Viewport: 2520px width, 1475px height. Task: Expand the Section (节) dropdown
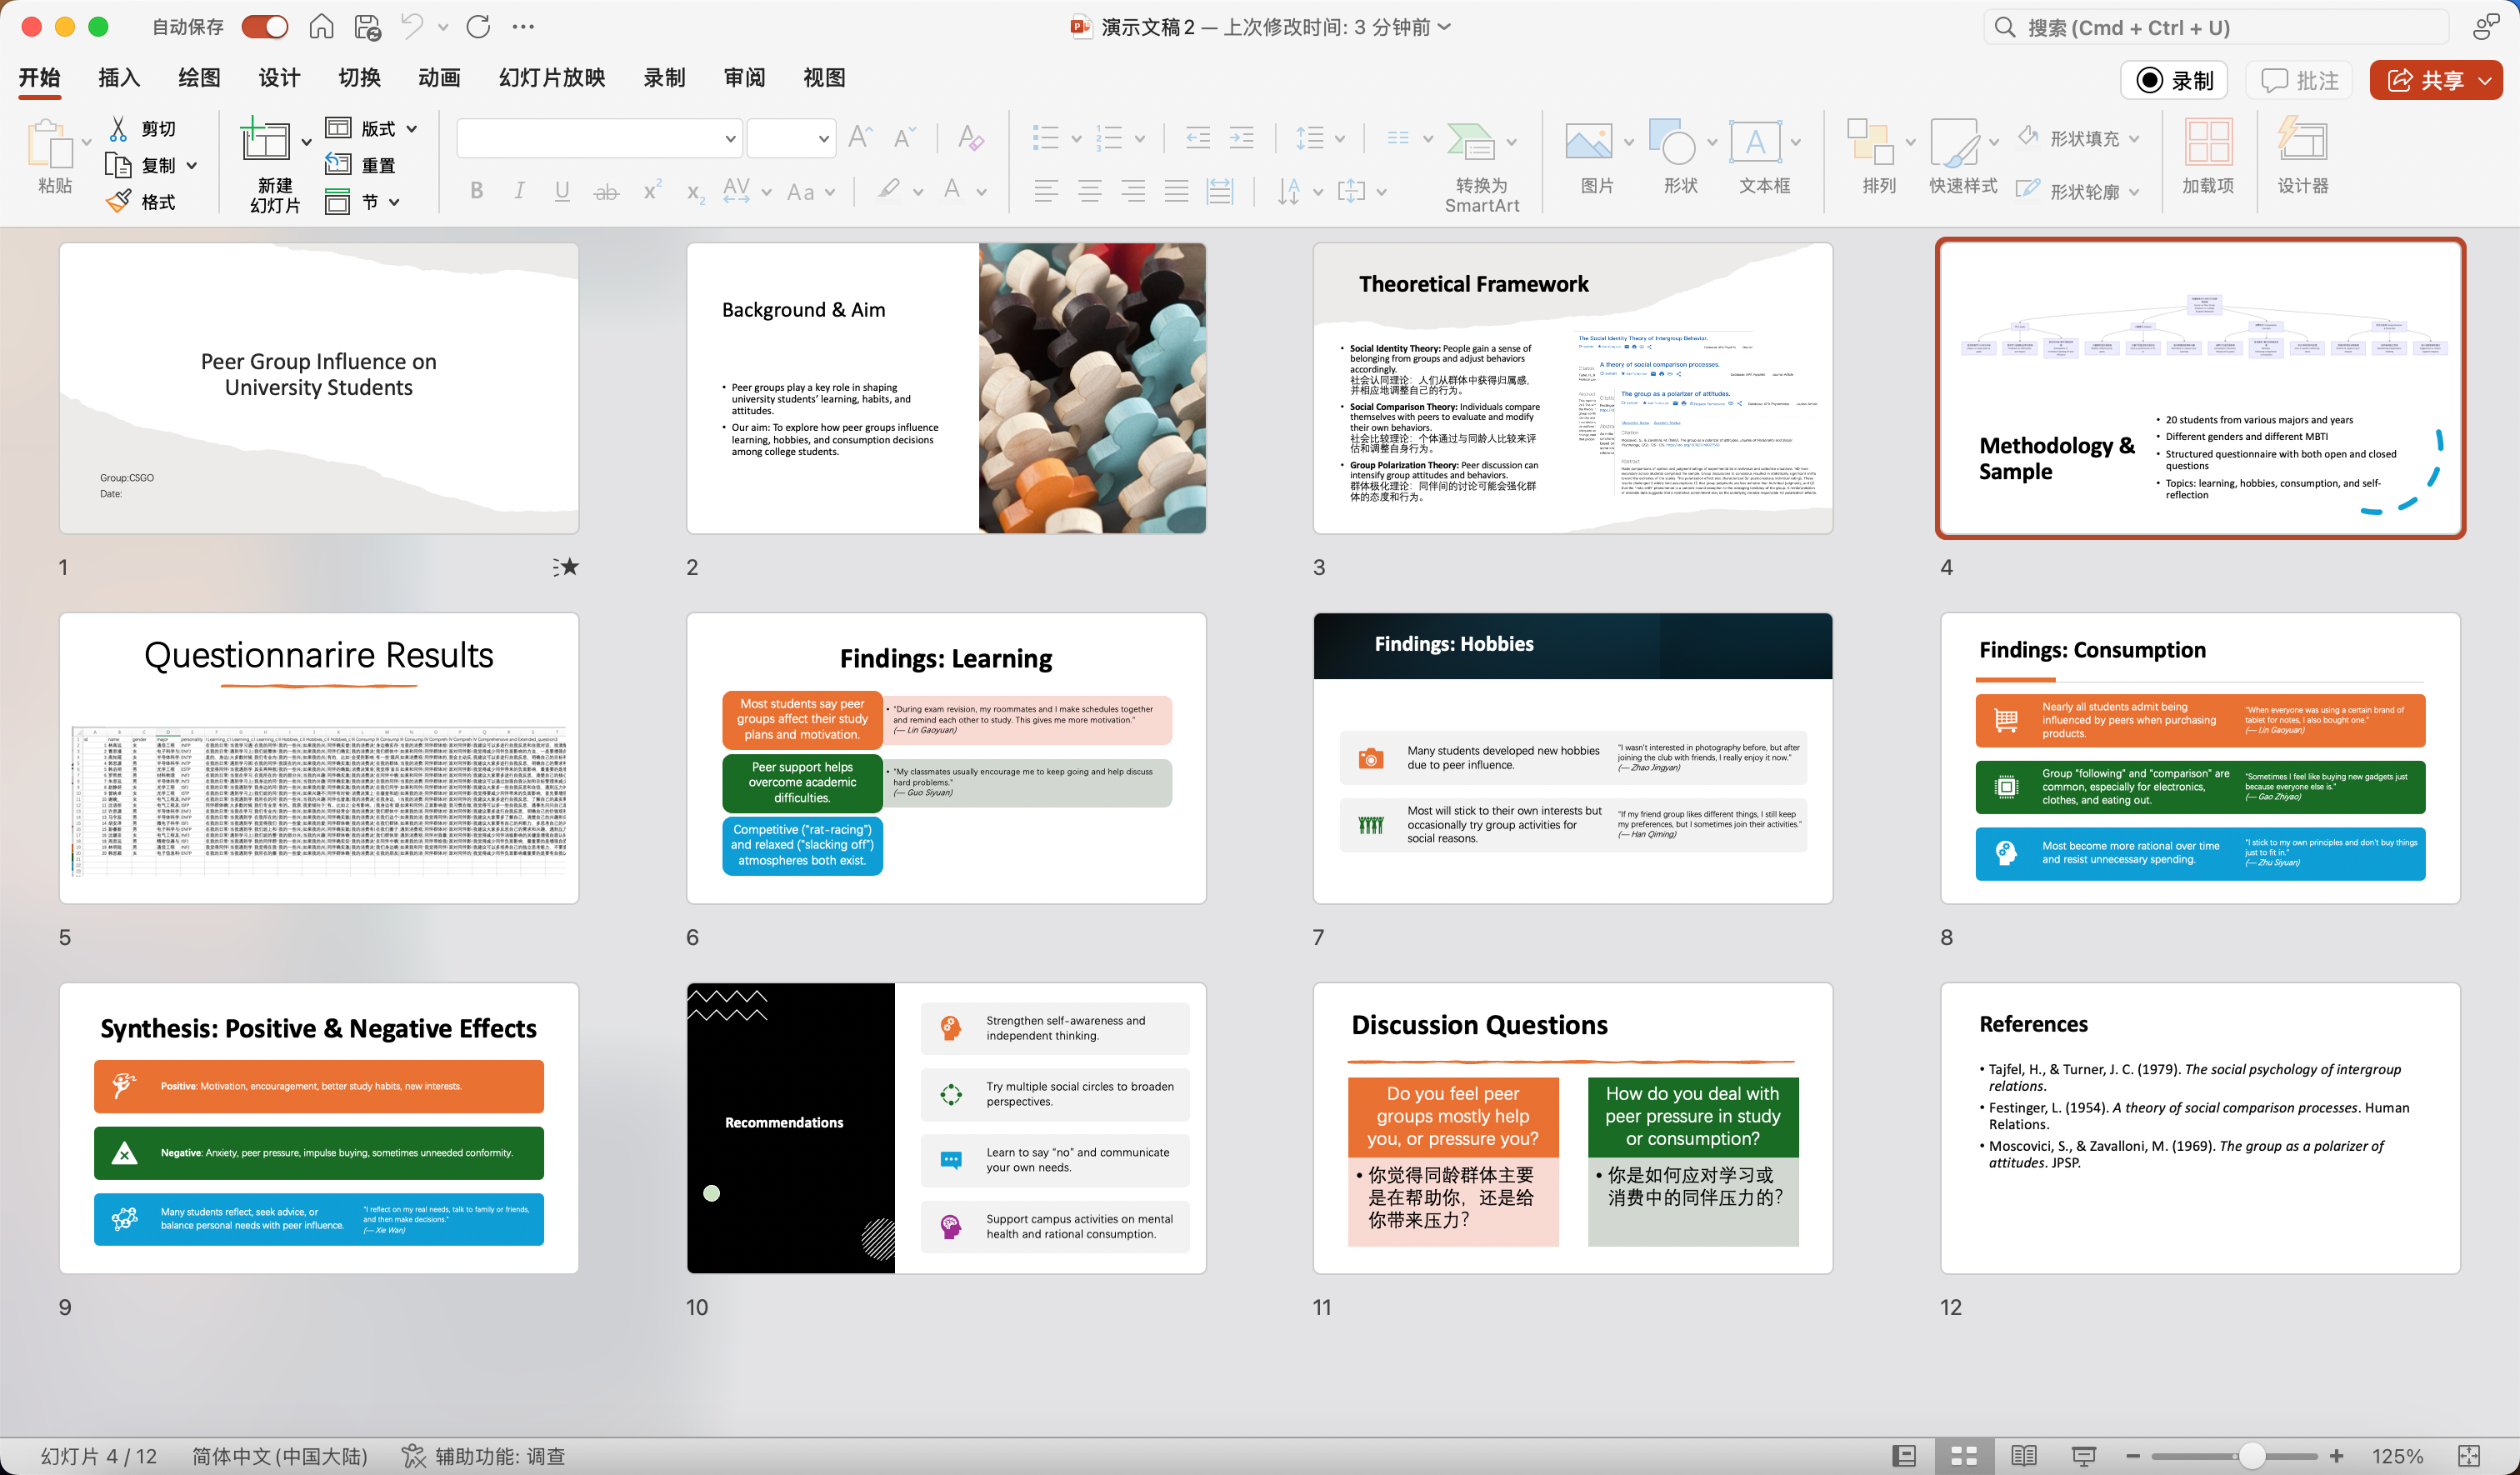(x=394, y=202)
